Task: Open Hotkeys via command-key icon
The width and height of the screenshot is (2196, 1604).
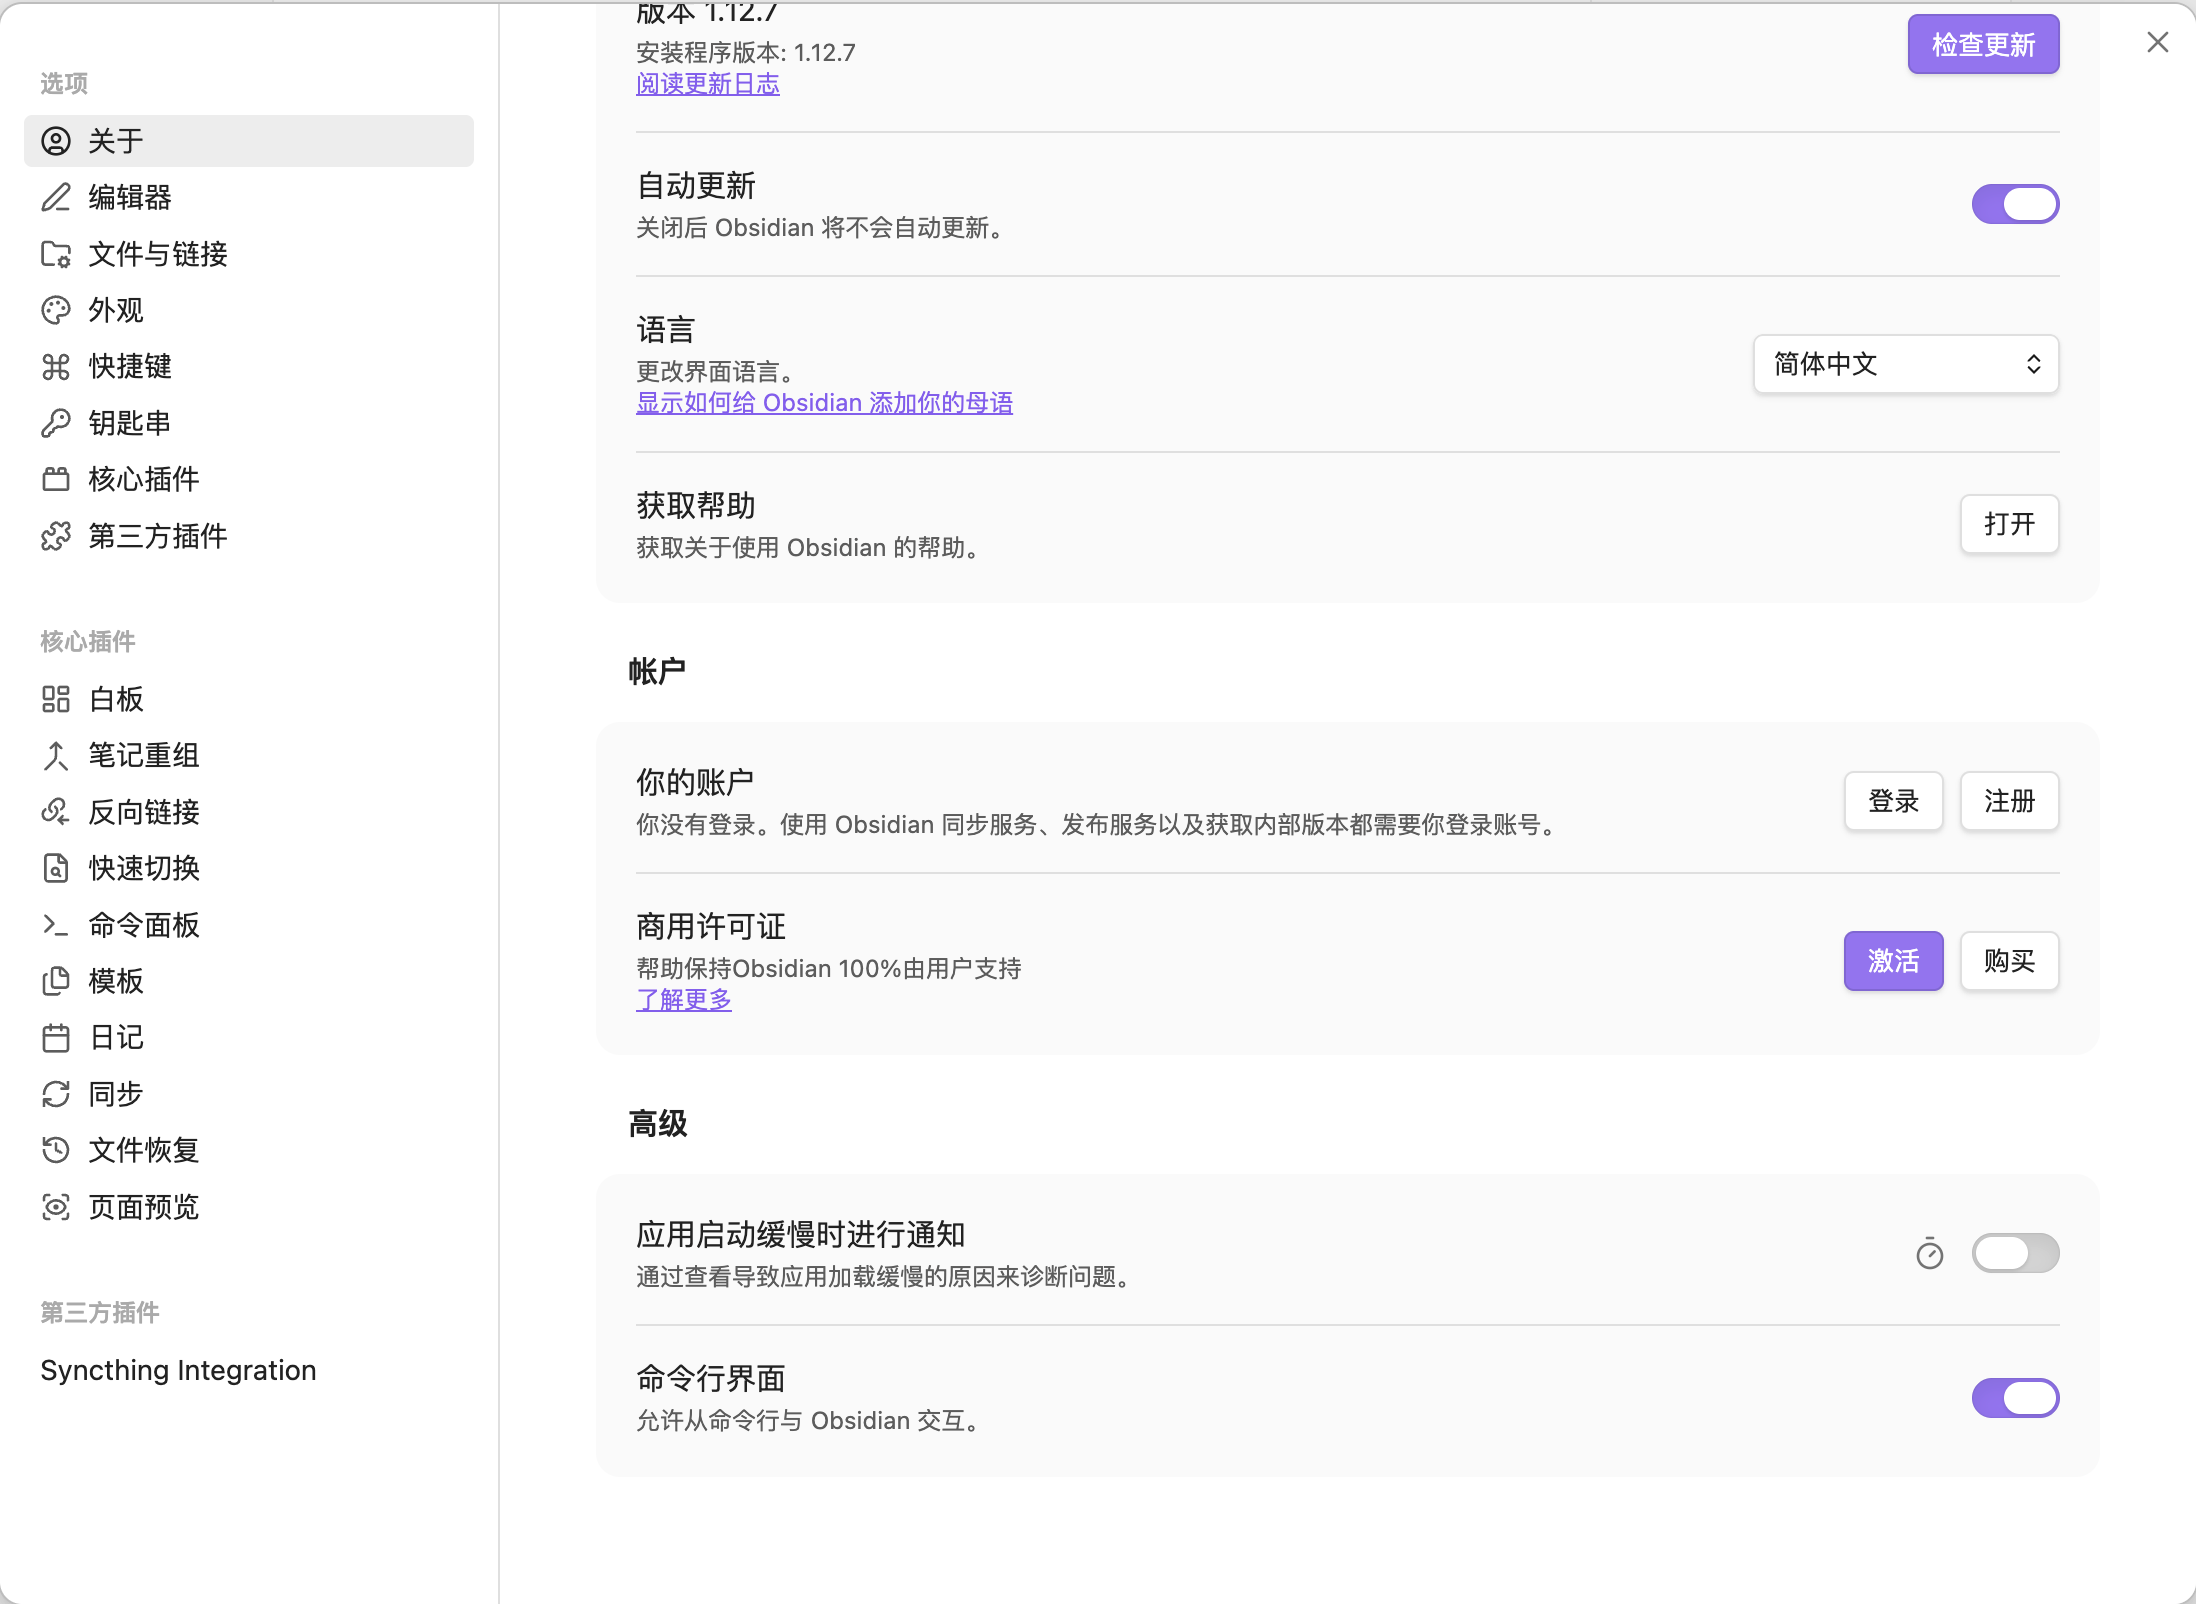Action: tap(56, 367)
